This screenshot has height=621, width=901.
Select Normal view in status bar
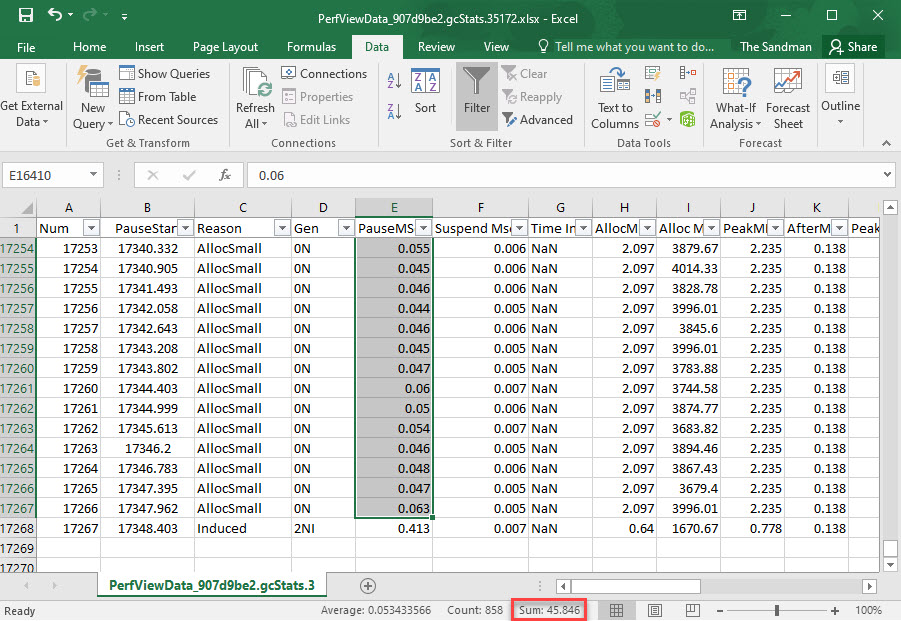pos(617,610)
